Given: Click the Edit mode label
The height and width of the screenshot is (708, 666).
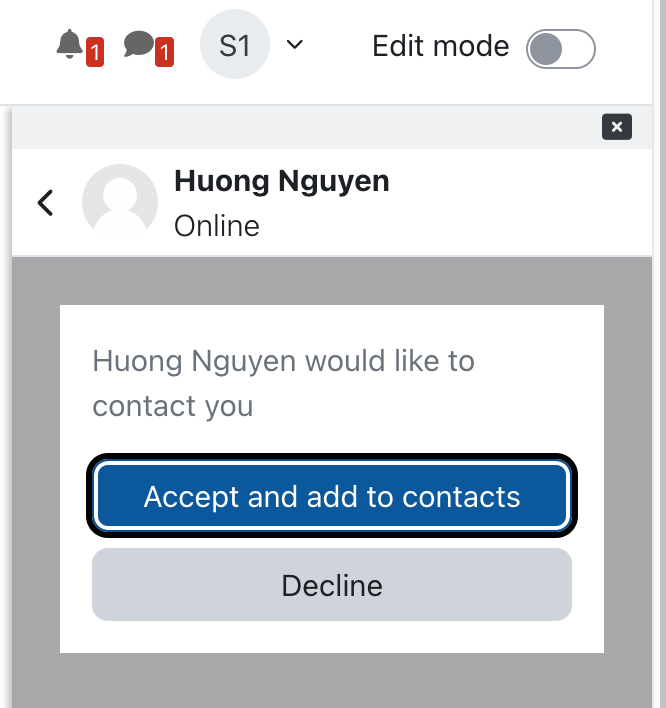Looking at the screenshot, I should tap(441, 46).
